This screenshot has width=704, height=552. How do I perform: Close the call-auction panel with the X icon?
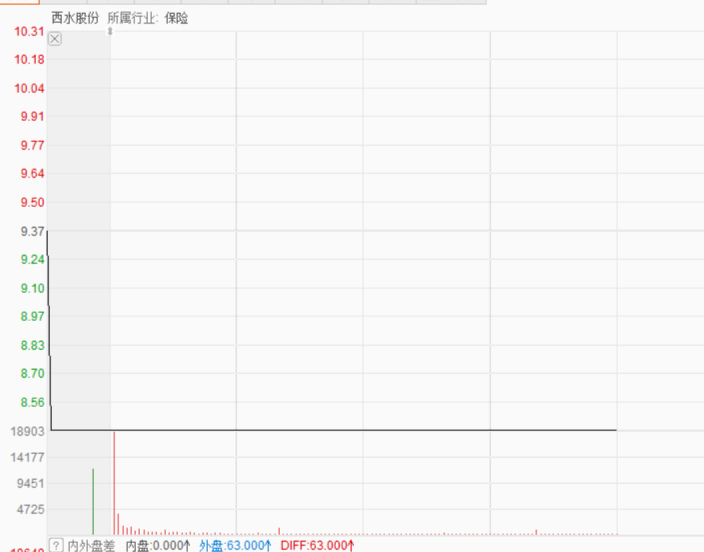tap(55, 39)
